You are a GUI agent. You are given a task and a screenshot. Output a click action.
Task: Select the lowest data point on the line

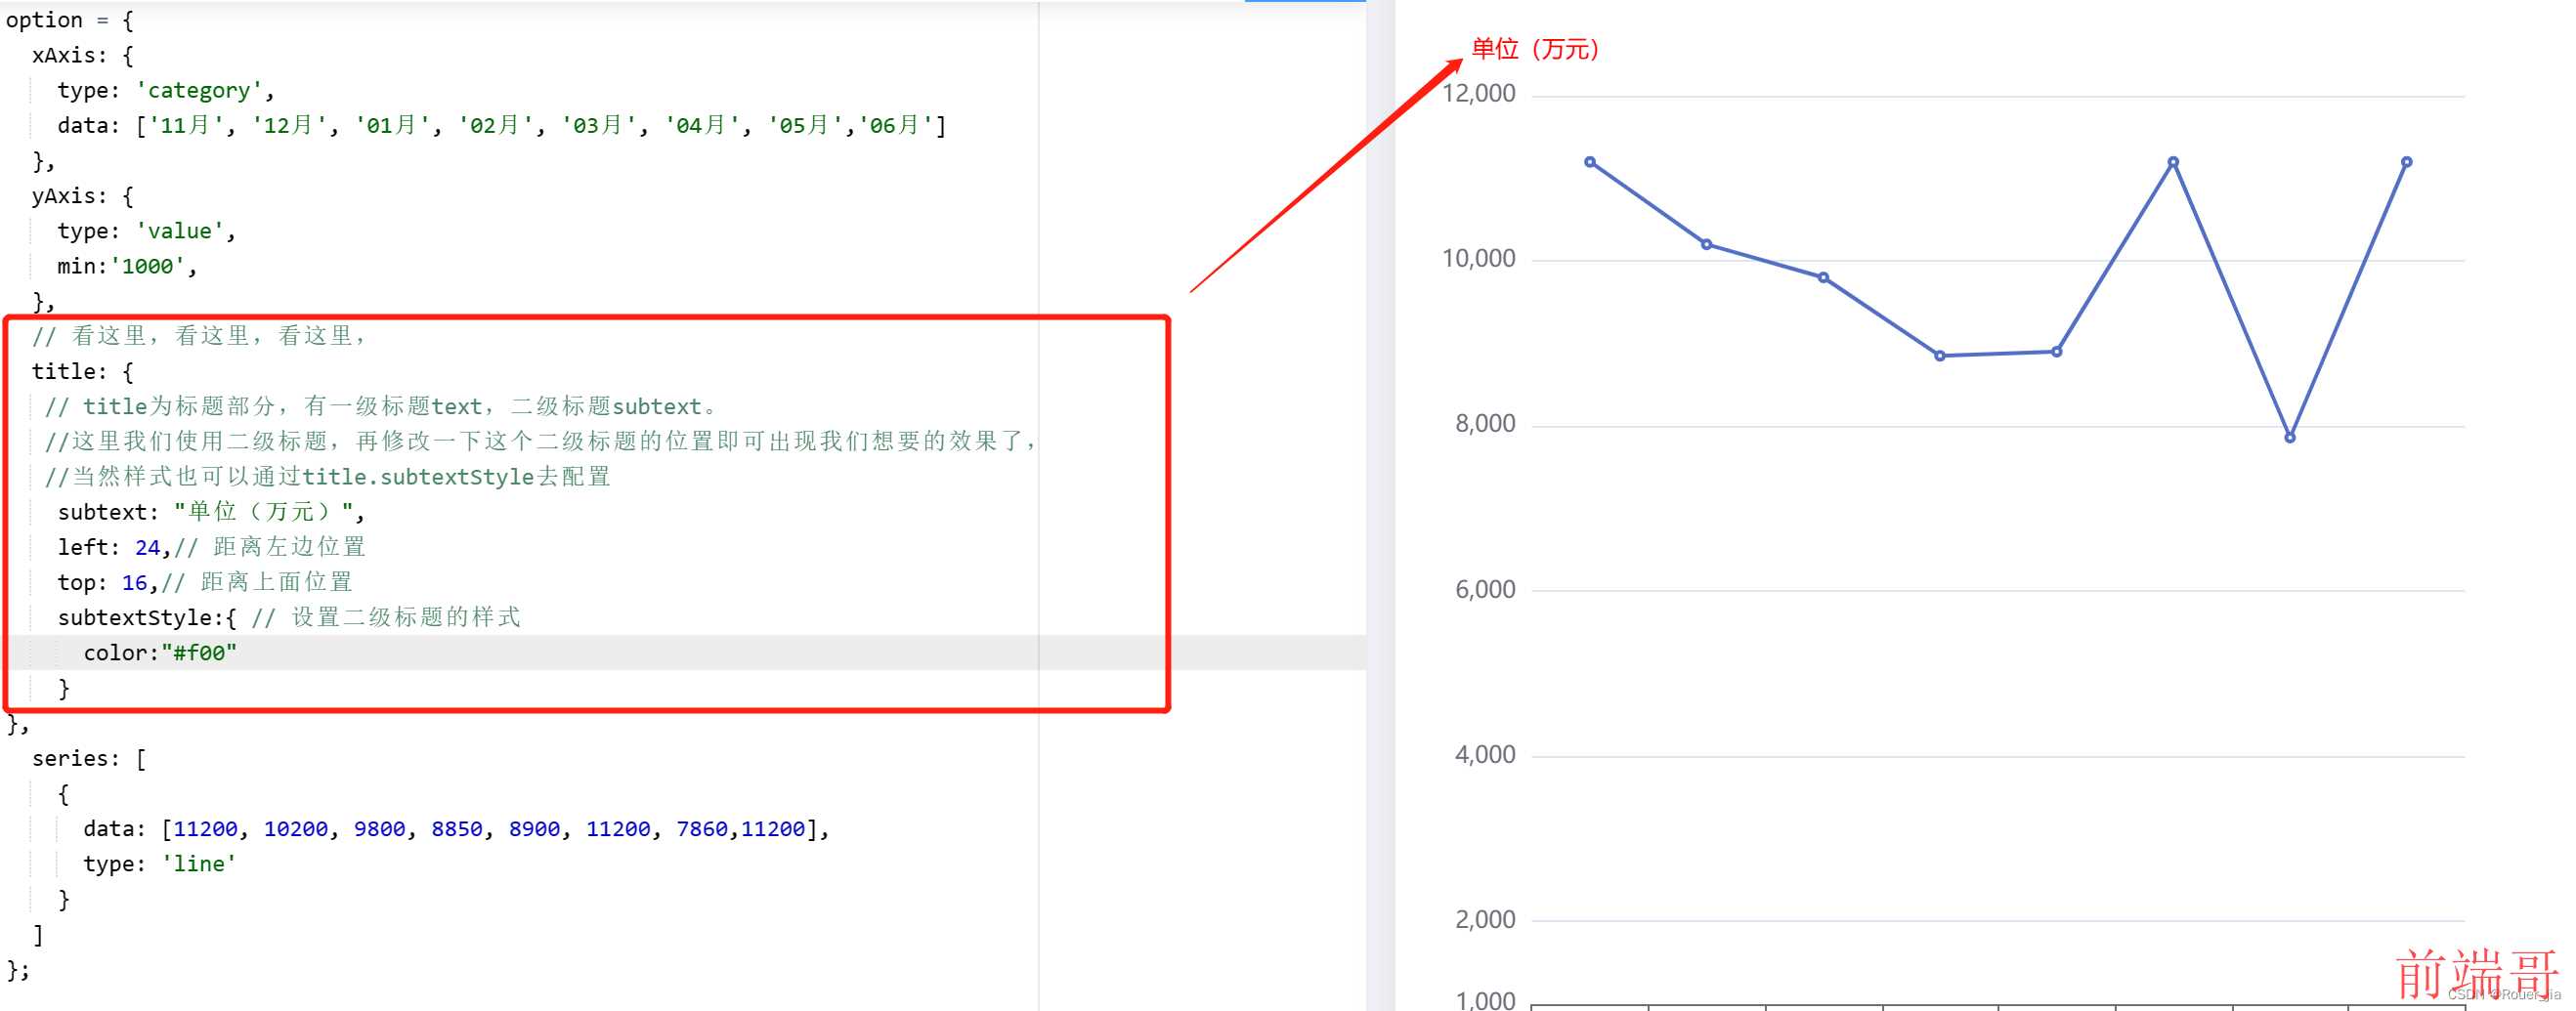[2290, 438]
